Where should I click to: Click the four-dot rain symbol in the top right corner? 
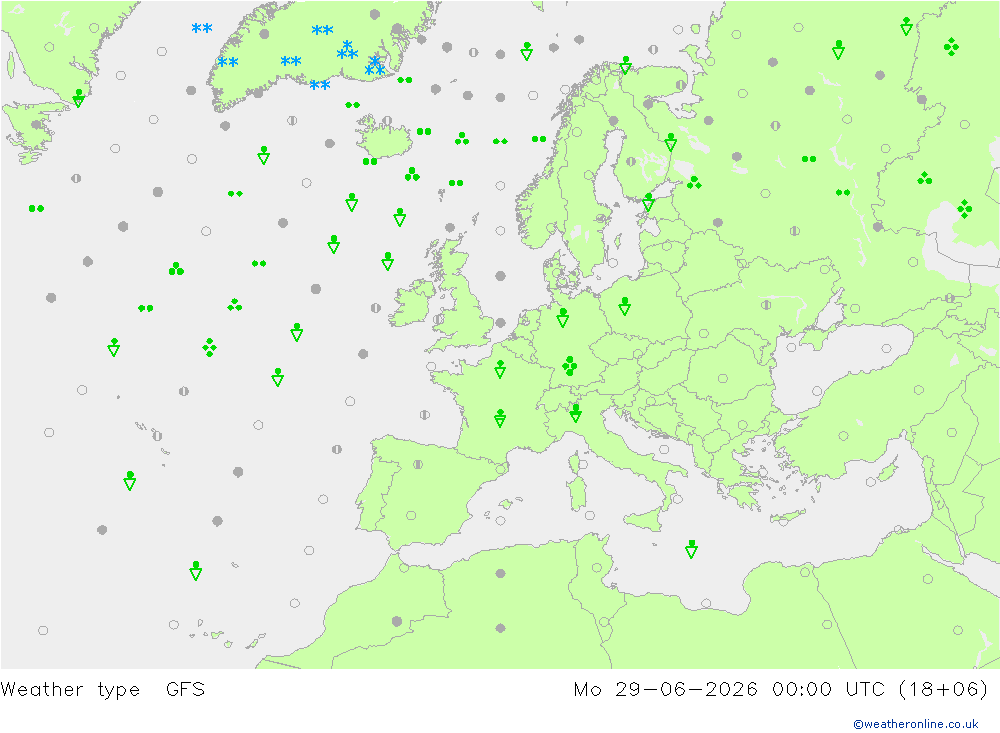(x=951, y=47)
